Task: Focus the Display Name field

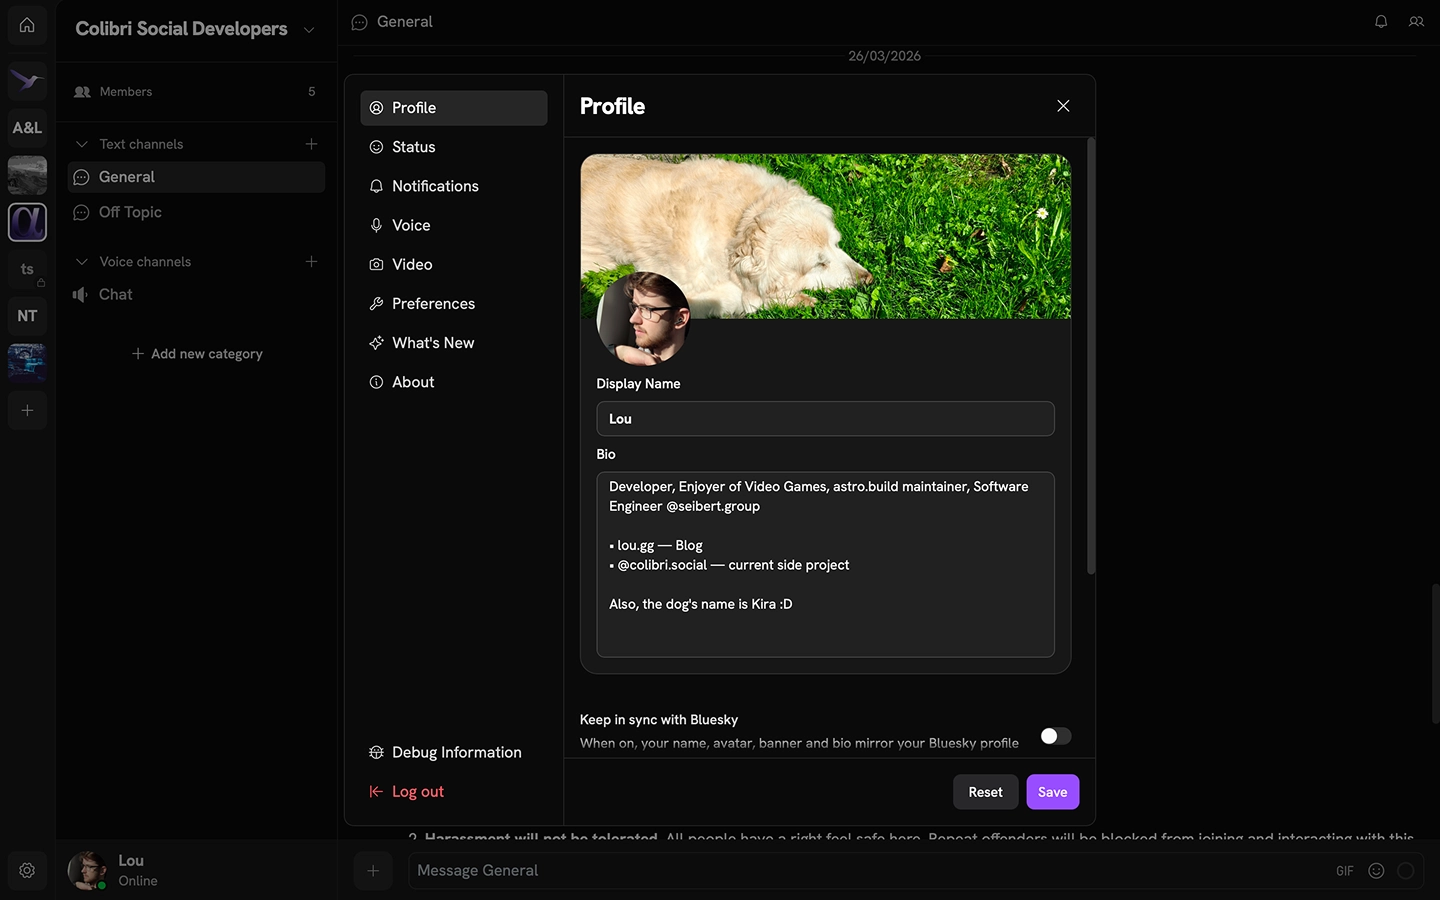Action: 825,418
